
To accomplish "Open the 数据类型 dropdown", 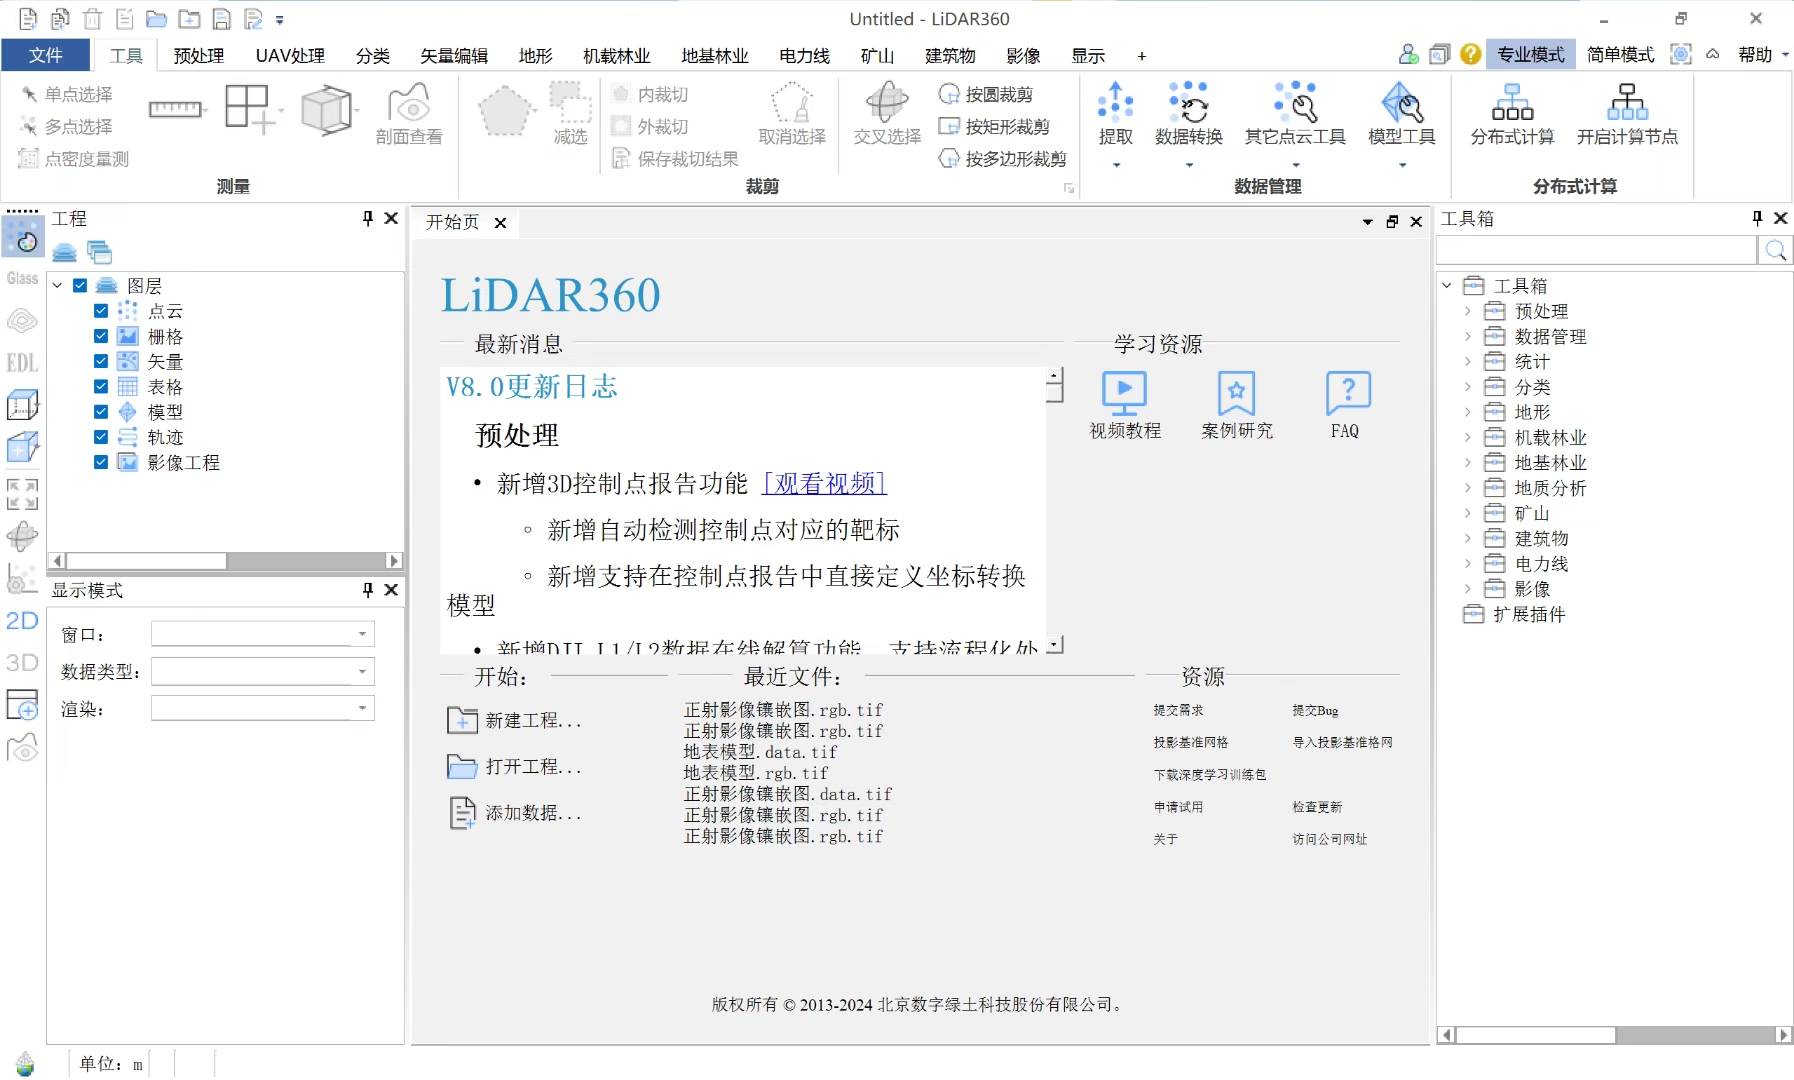I will [263, 671].
